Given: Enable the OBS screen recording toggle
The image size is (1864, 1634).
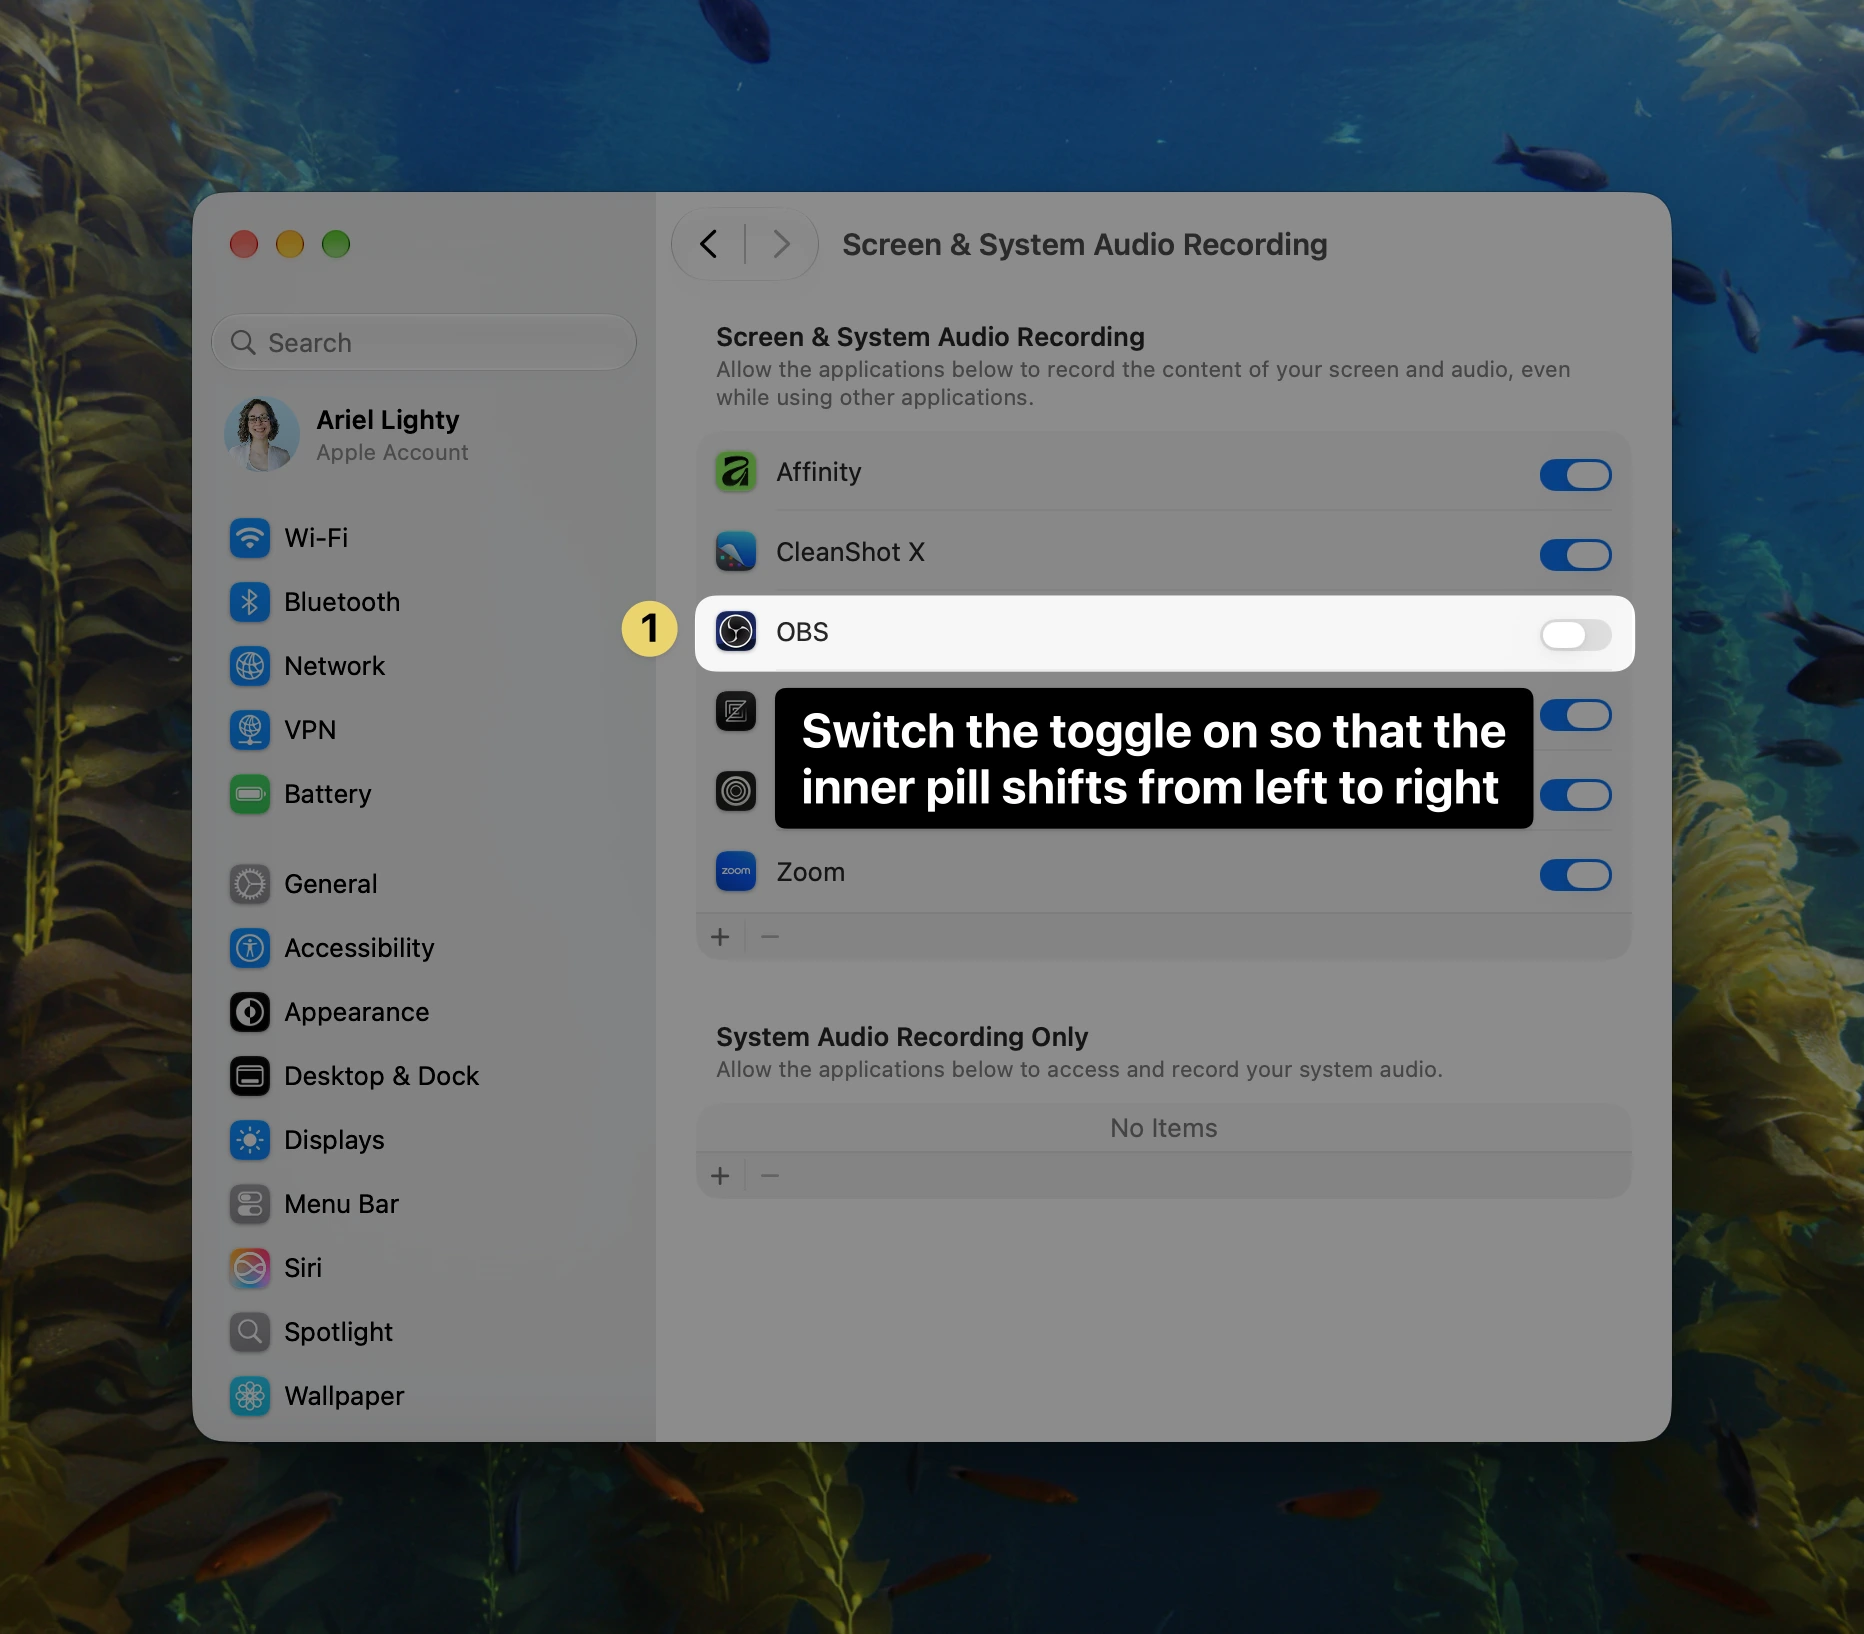Looking at the screenshot, I should click(1575, 634).
